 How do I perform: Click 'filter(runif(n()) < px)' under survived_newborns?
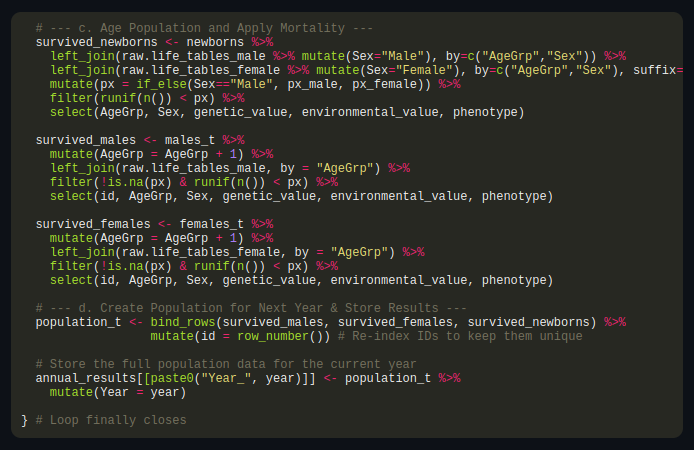tap(132, 98)
